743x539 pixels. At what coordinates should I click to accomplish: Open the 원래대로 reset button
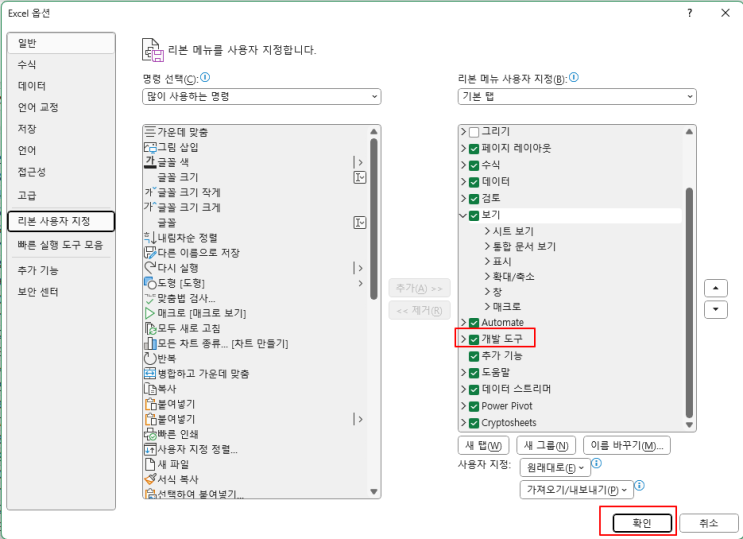coord(555,468)
